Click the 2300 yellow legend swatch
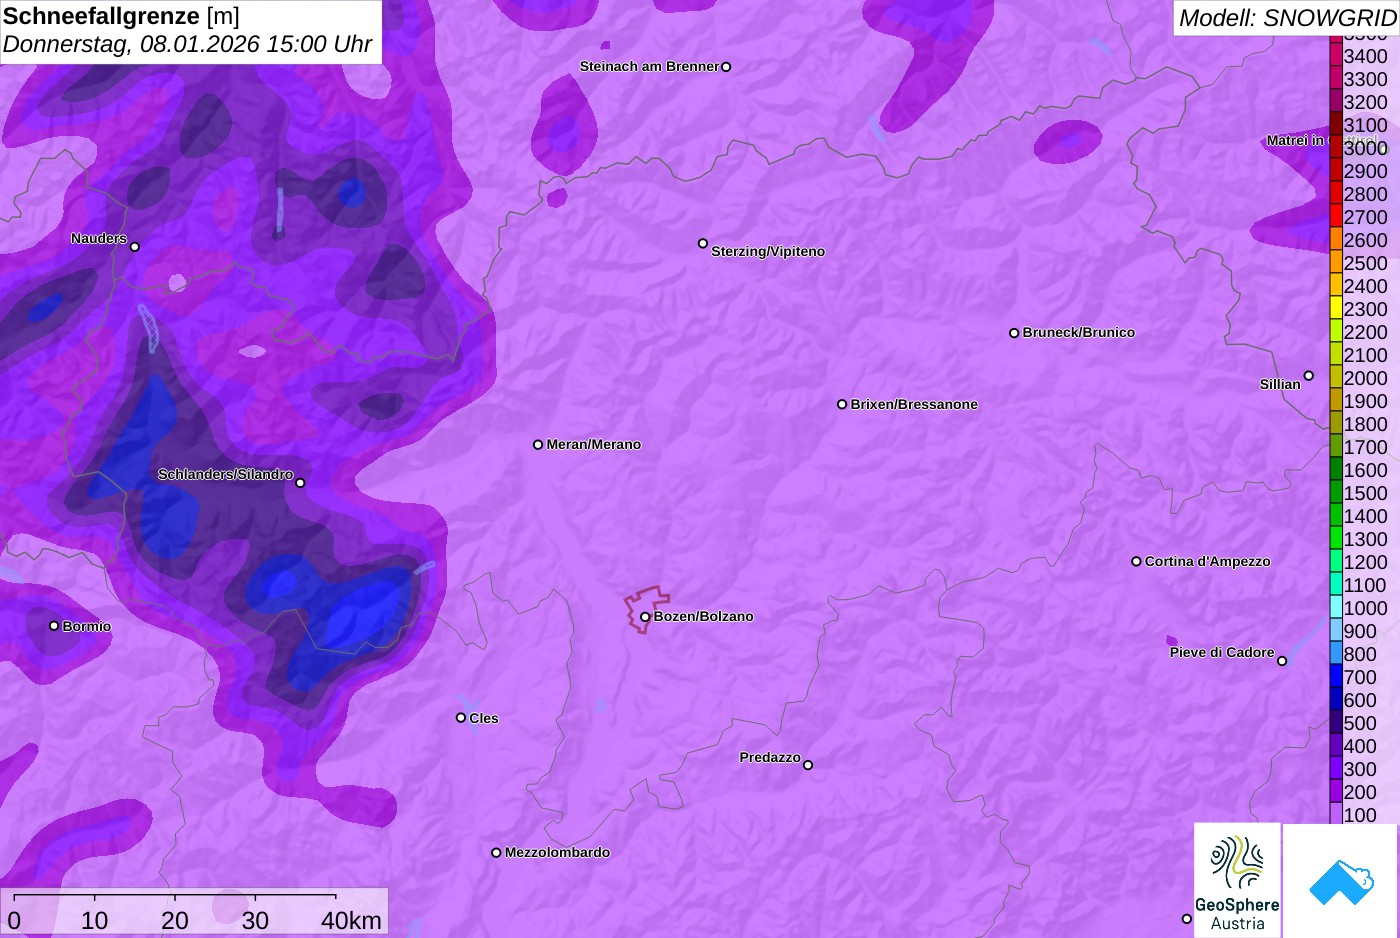Viewport: 1400px width, 938px height. [1336, 307]
